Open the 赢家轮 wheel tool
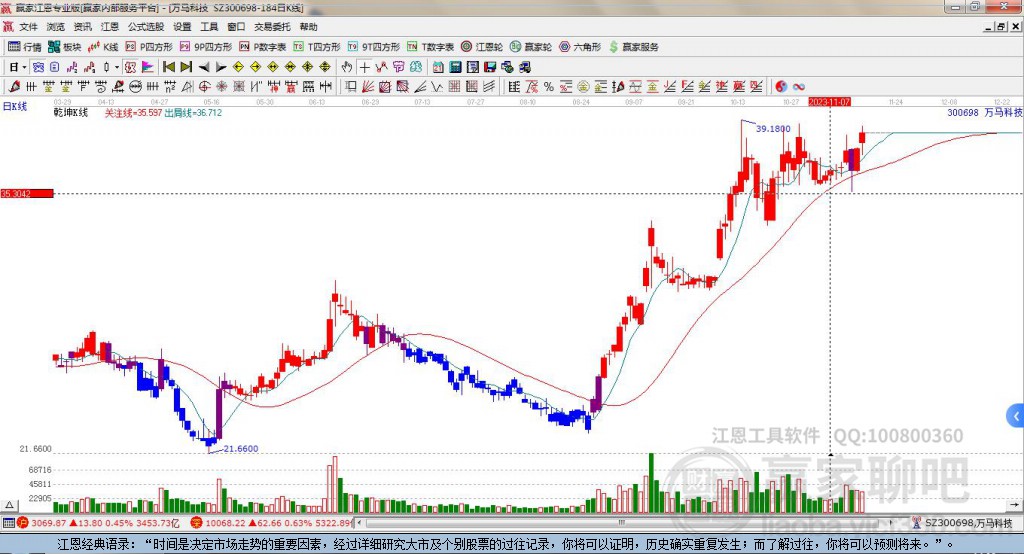 click(531, 47)
